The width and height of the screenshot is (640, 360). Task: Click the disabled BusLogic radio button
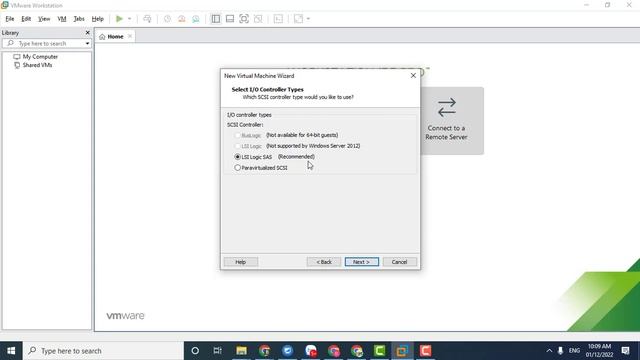pos(238,135)
